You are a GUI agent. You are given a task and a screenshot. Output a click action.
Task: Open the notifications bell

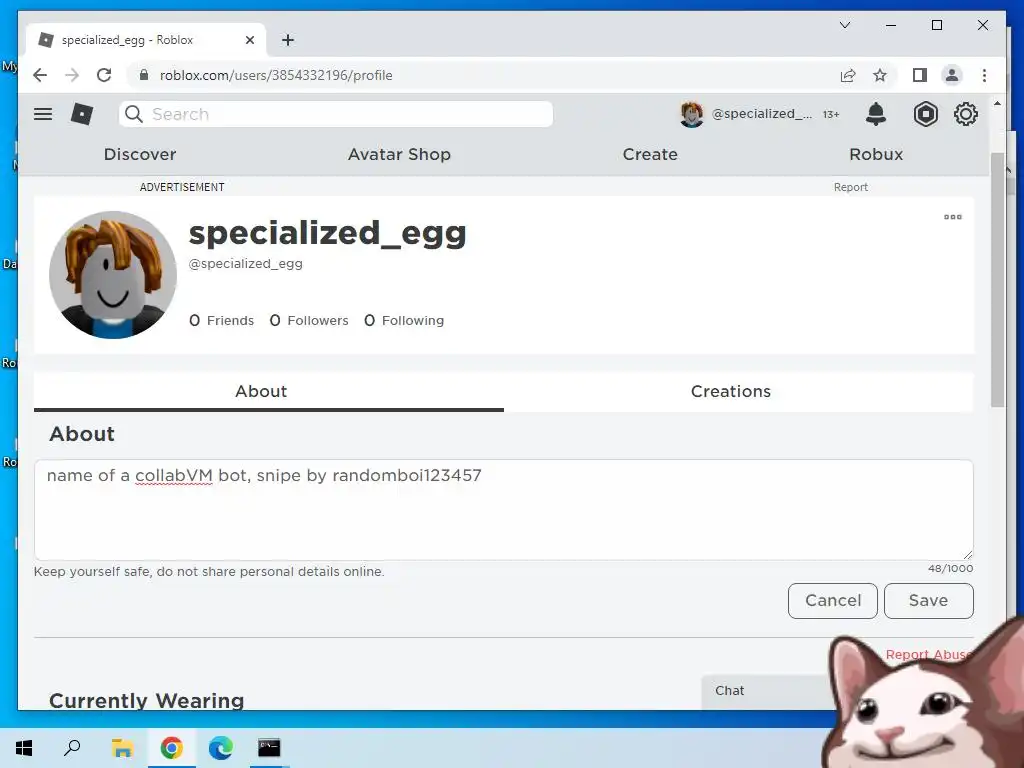876,114
